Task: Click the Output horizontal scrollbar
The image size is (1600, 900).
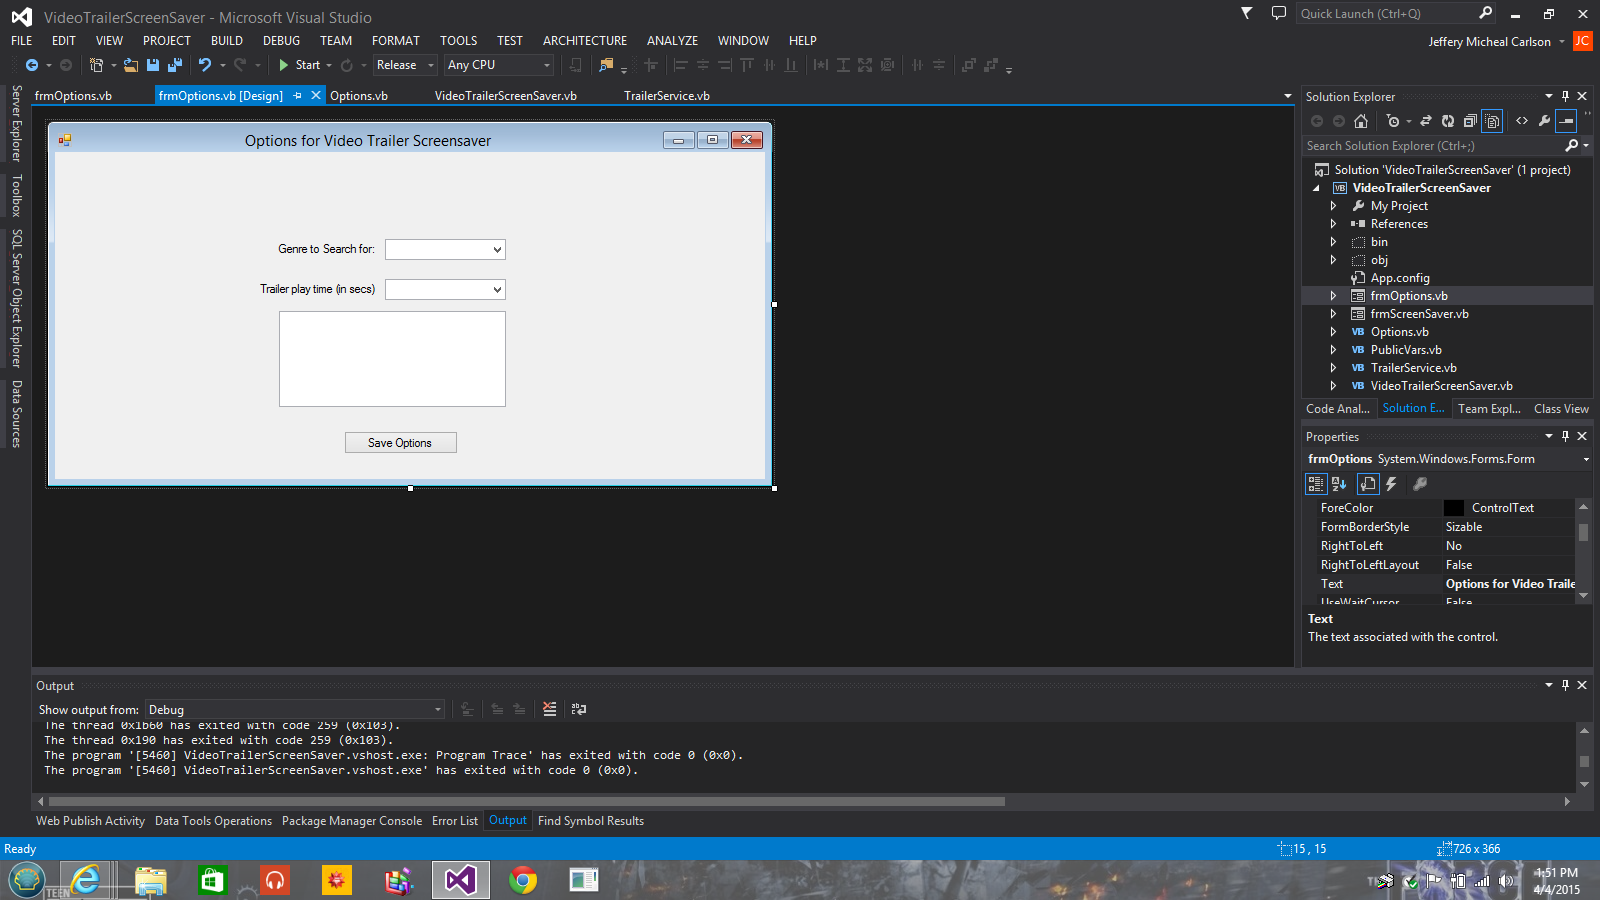Action: coord(526,801)
